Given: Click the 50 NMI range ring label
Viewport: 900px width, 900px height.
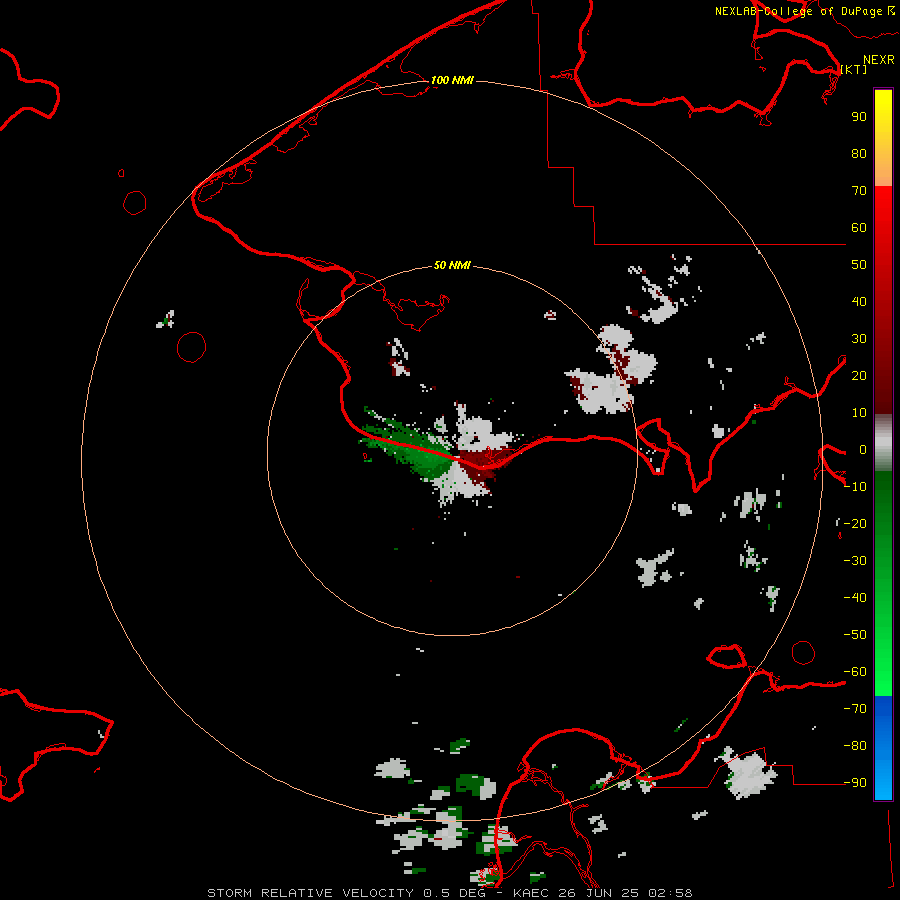Looking at the screenshot, I should coord(452,265).
